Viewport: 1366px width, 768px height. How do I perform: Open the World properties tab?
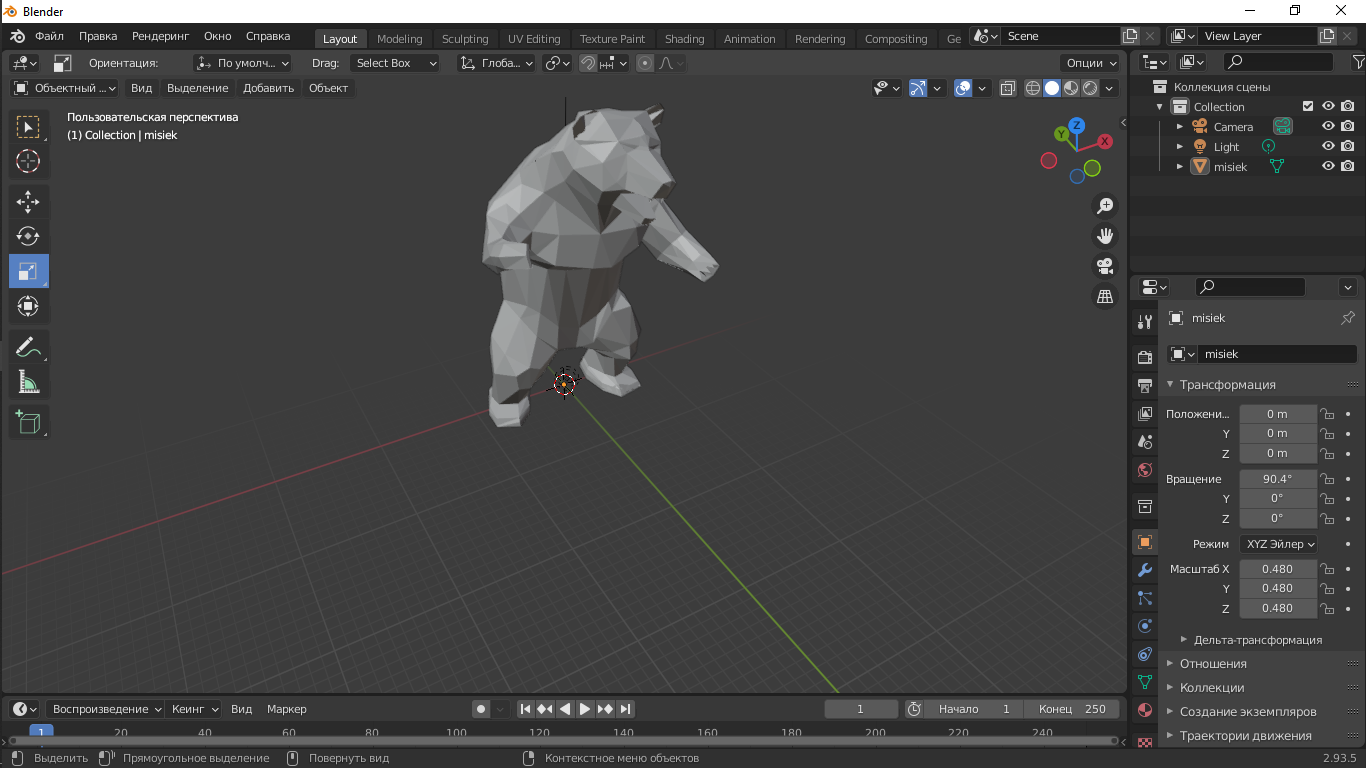point(1145,470)
